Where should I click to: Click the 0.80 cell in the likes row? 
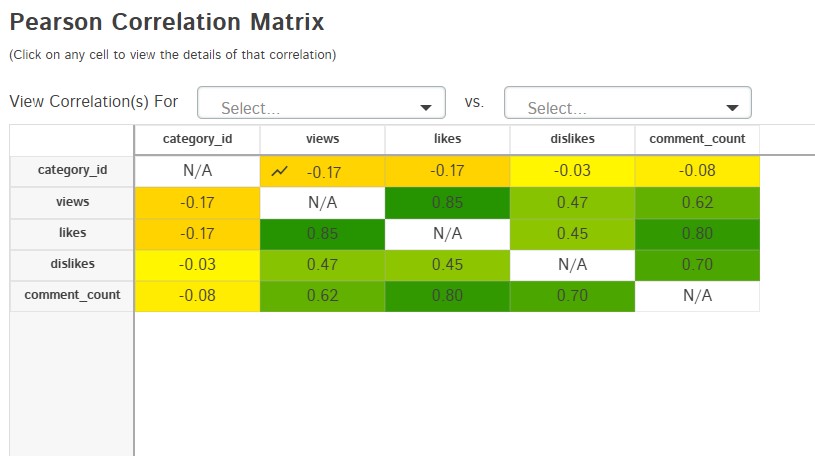pyautogui.click(x=697, y=233)
